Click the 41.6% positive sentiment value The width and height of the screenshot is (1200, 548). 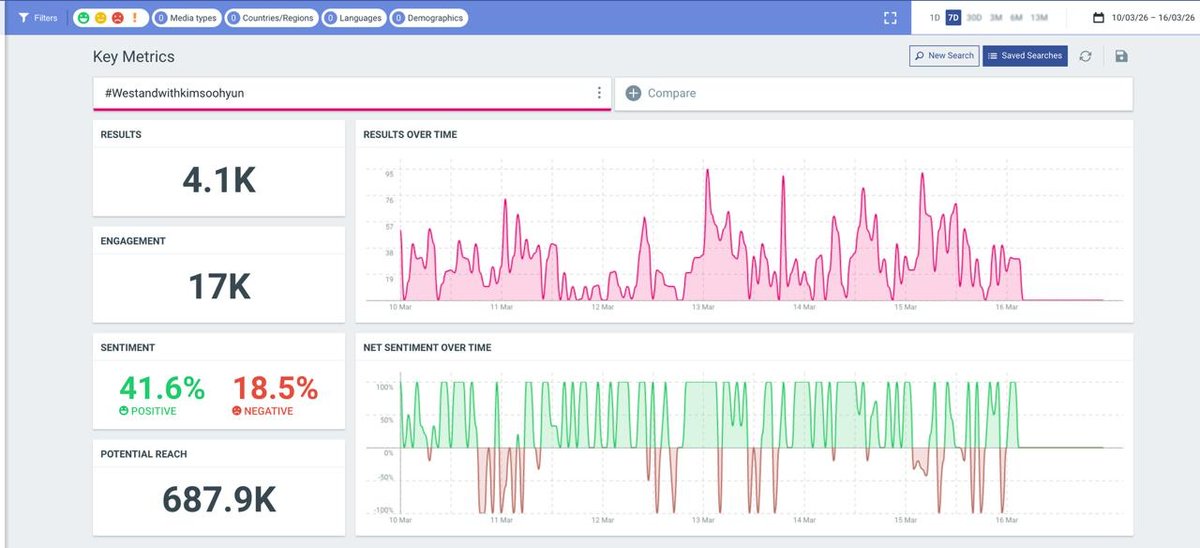point(162,388)
